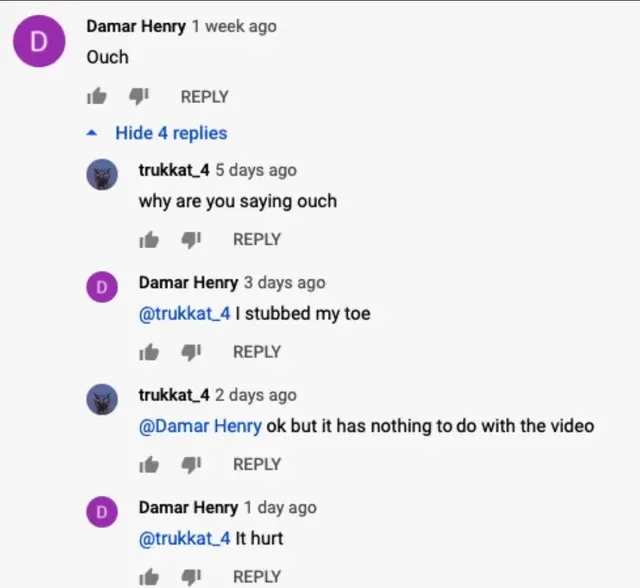The height and width of the screenshot is (588, 640).
Task: Like the "I stubbed my toe" reply
Action: tap(149, 352)
